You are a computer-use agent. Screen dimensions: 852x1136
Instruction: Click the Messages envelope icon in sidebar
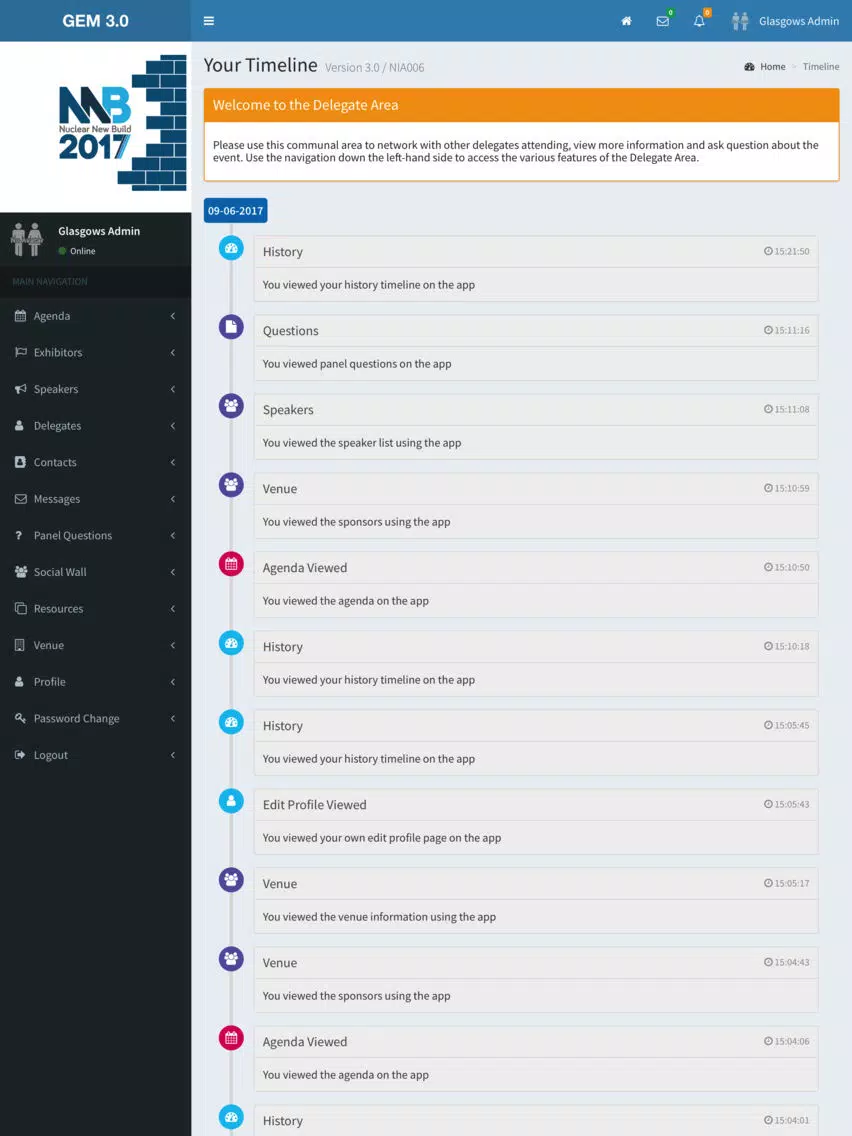click(x=20, y=498)
